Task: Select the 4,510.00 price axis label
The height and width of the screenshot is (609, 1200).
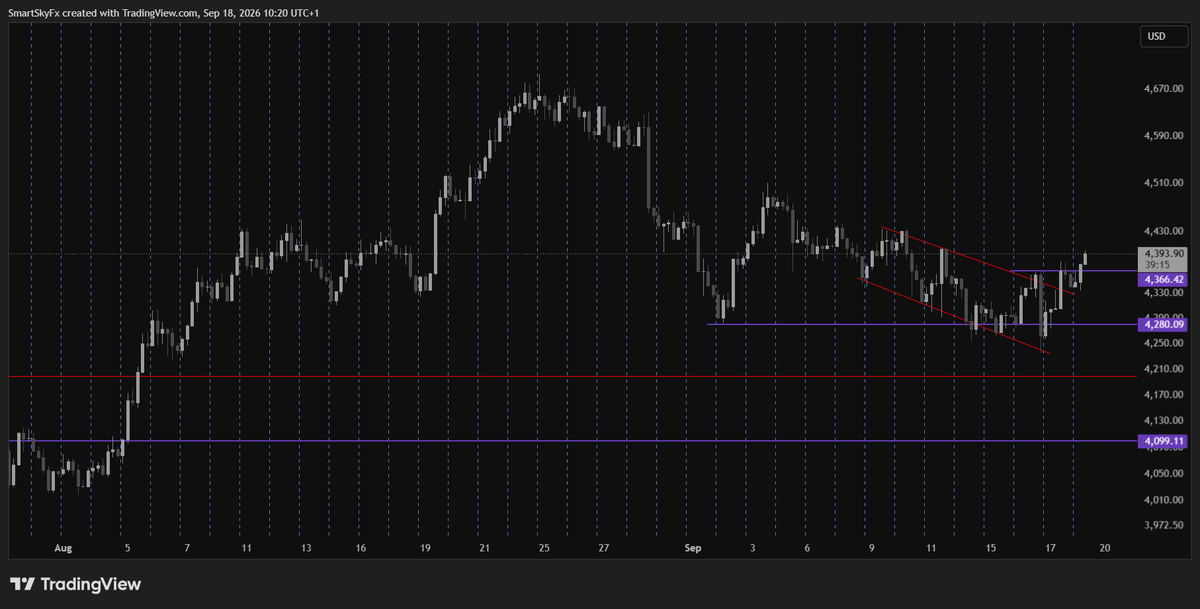Action: point(1163,183)
